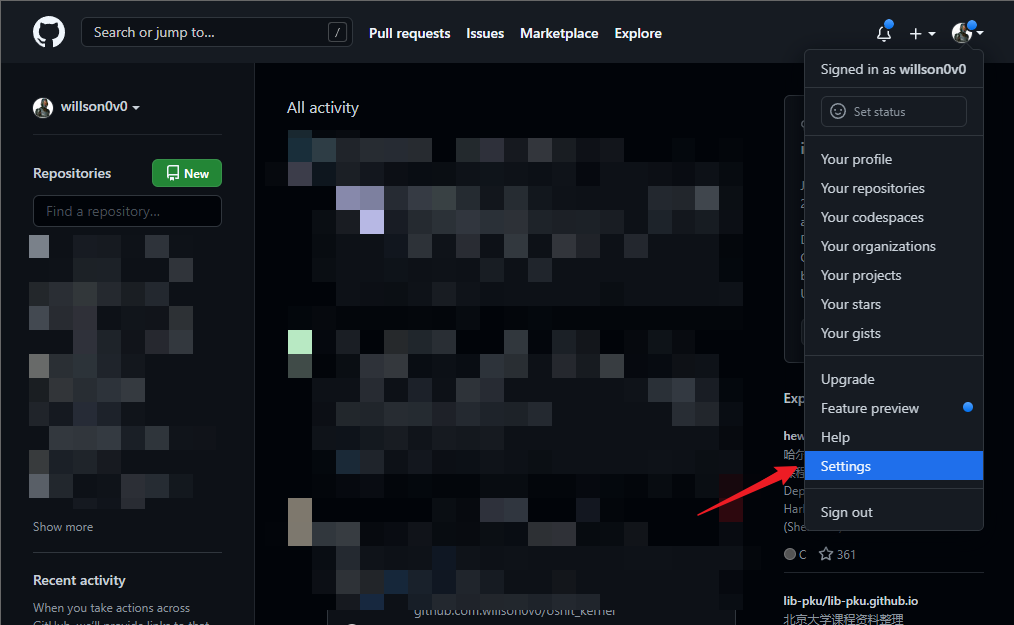The height and width of the screenshot is (625, 1014).
Task: Go to Marketplace in top navigation
Action: [x=559, y=33]
